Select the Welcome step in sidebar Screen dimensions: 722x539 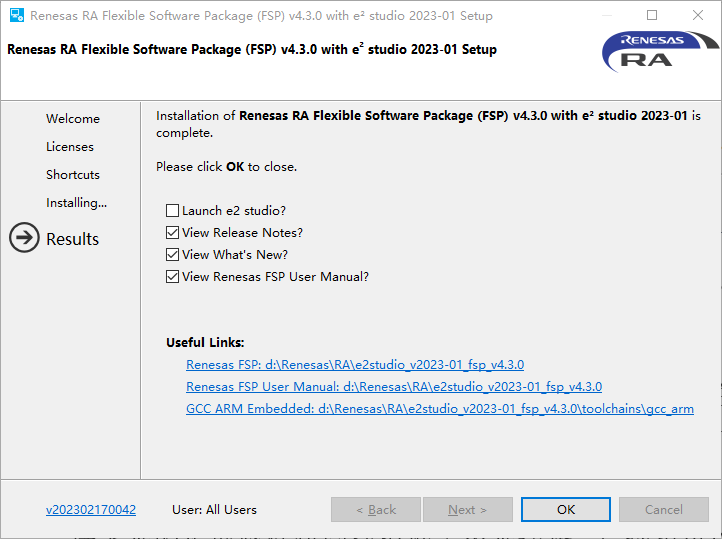click(x=73, y=119)
